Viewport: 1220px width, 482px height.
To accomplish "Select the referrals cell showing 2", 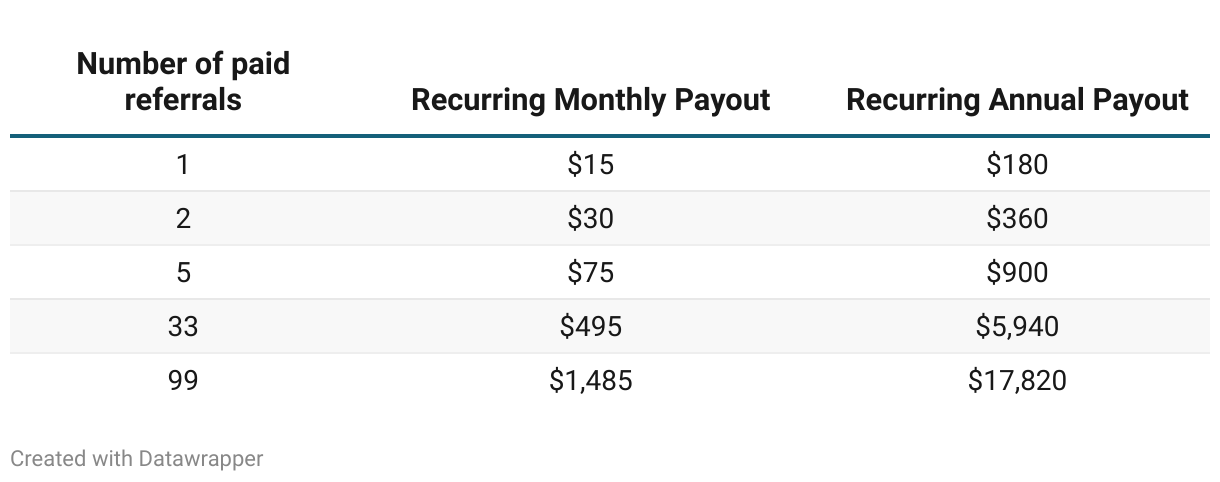I will (x=183, y=218).
